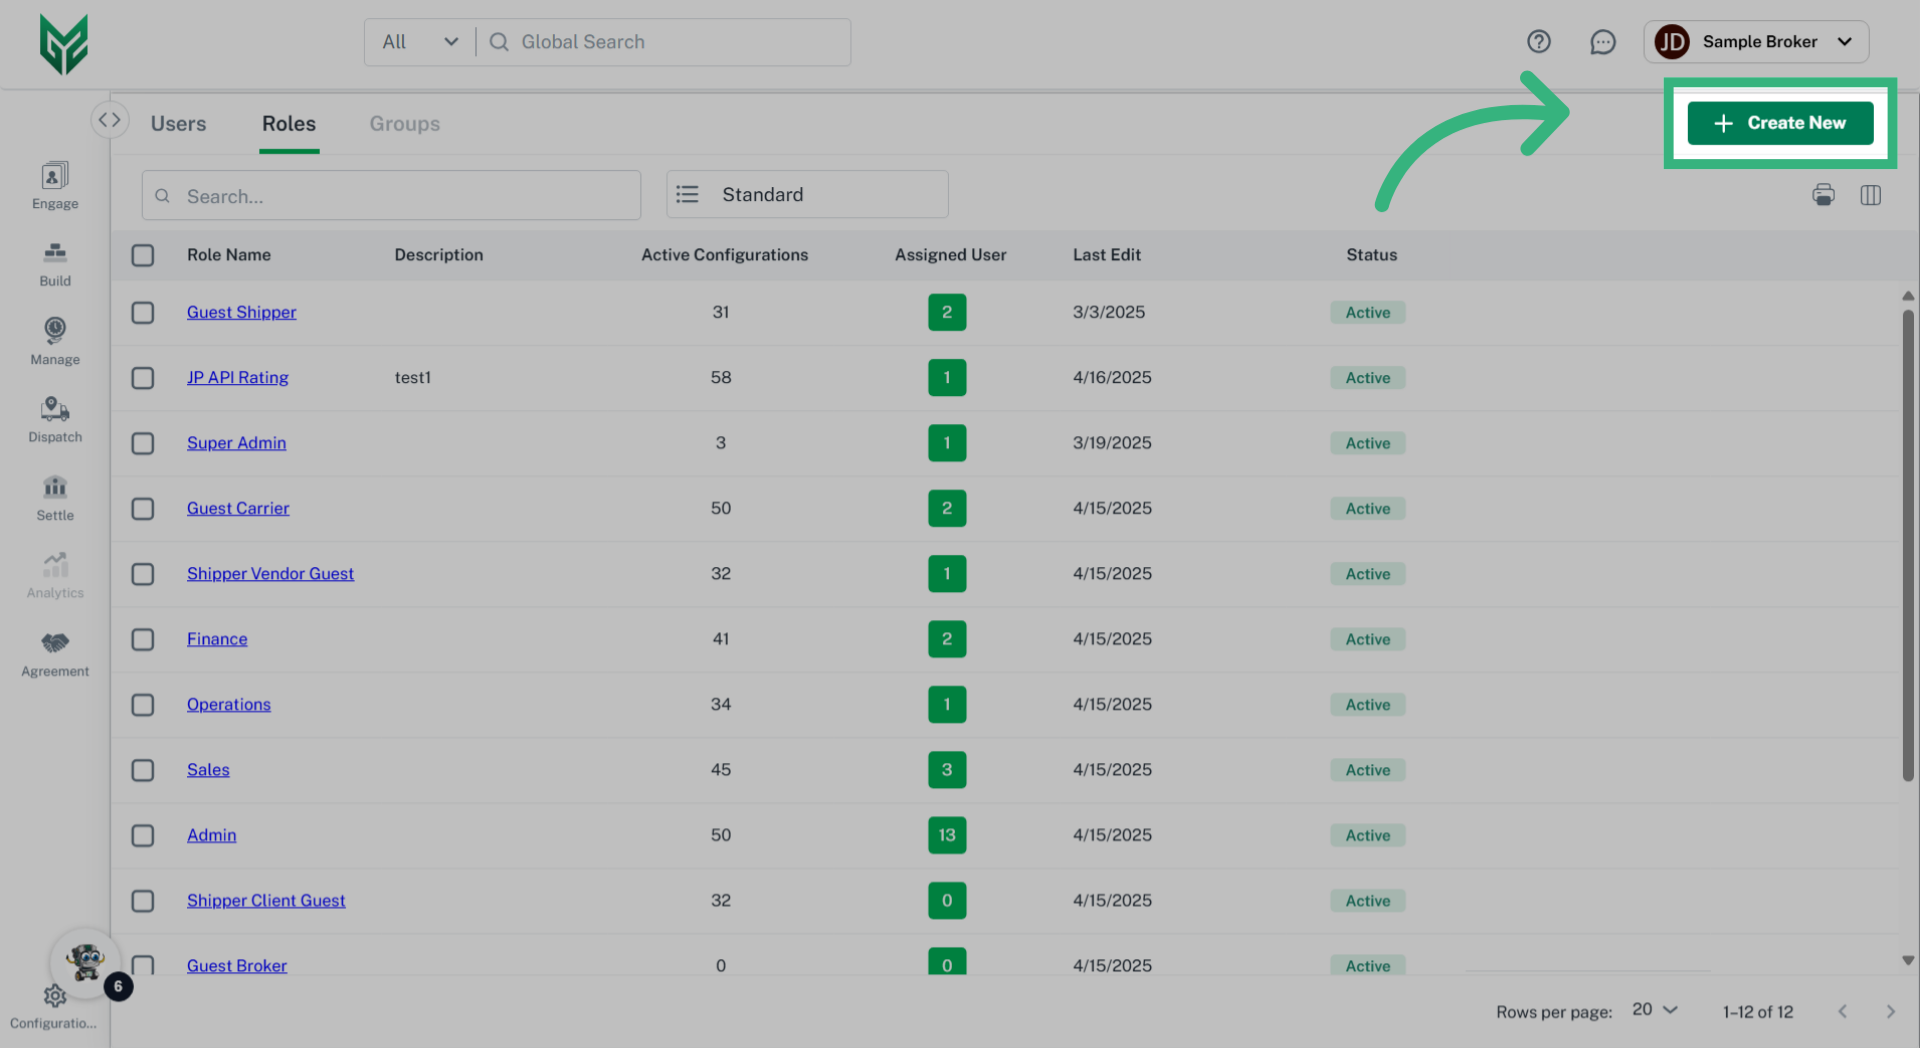The image size is (1920, 1048).
Task: Open the column layout icon
Action: (1870, 195)
